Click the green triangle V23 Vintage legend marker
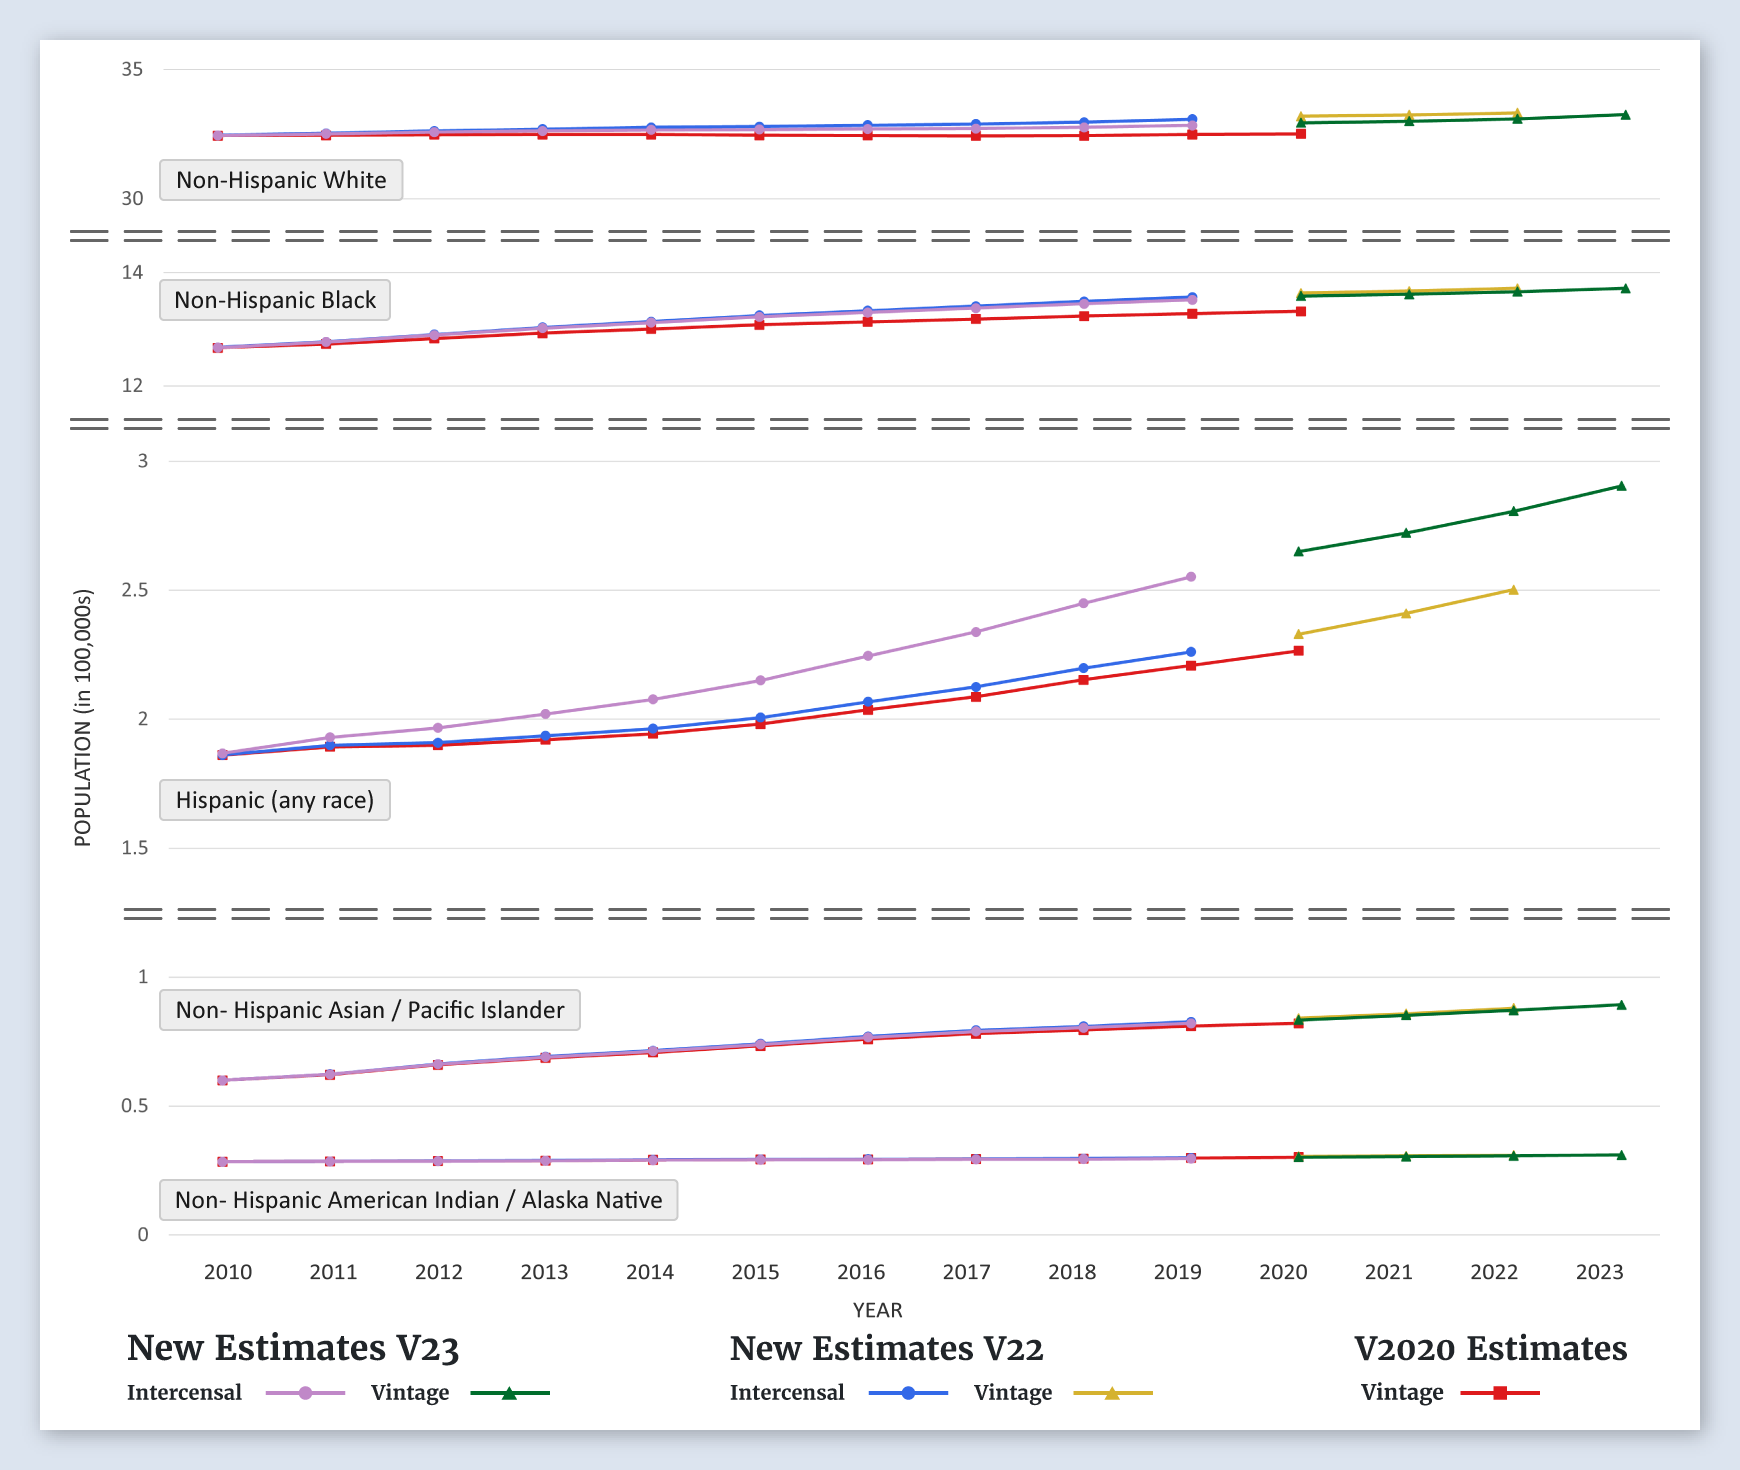1740x1470 pixels. (509, 1393)
